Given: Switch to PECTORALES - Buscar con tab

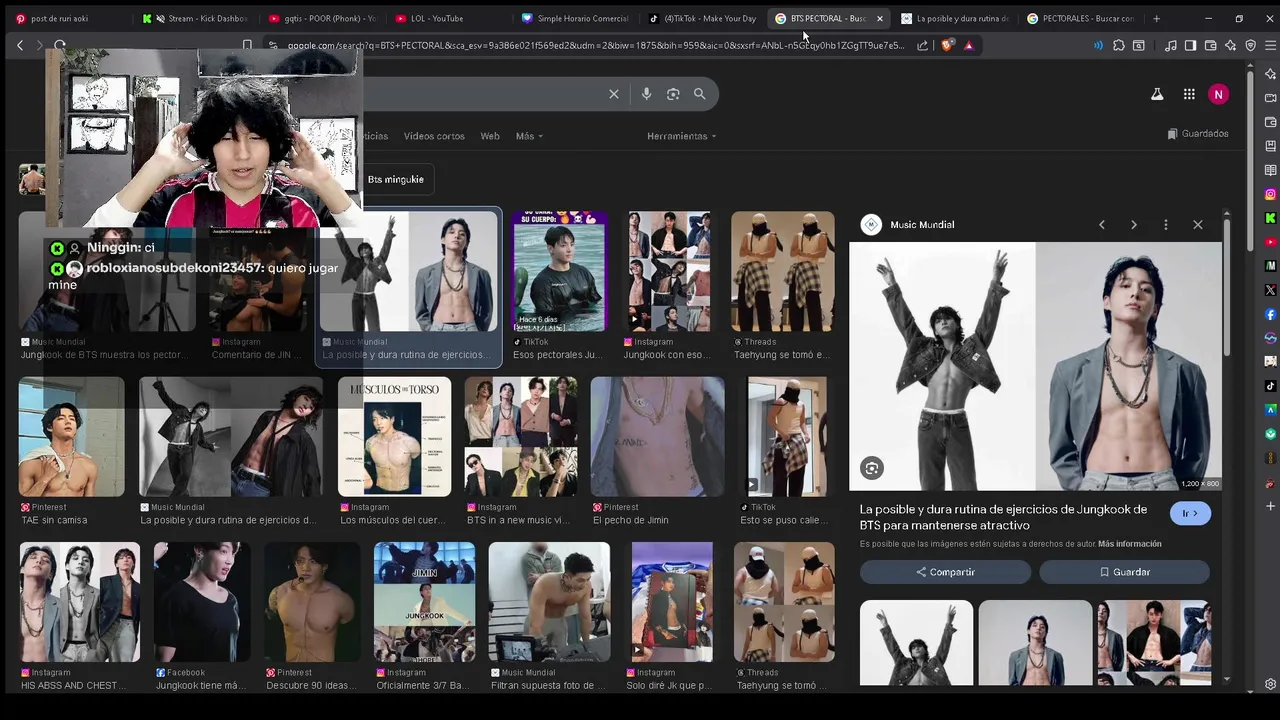Looking at the screenshot, I should tap(1080, 18).
